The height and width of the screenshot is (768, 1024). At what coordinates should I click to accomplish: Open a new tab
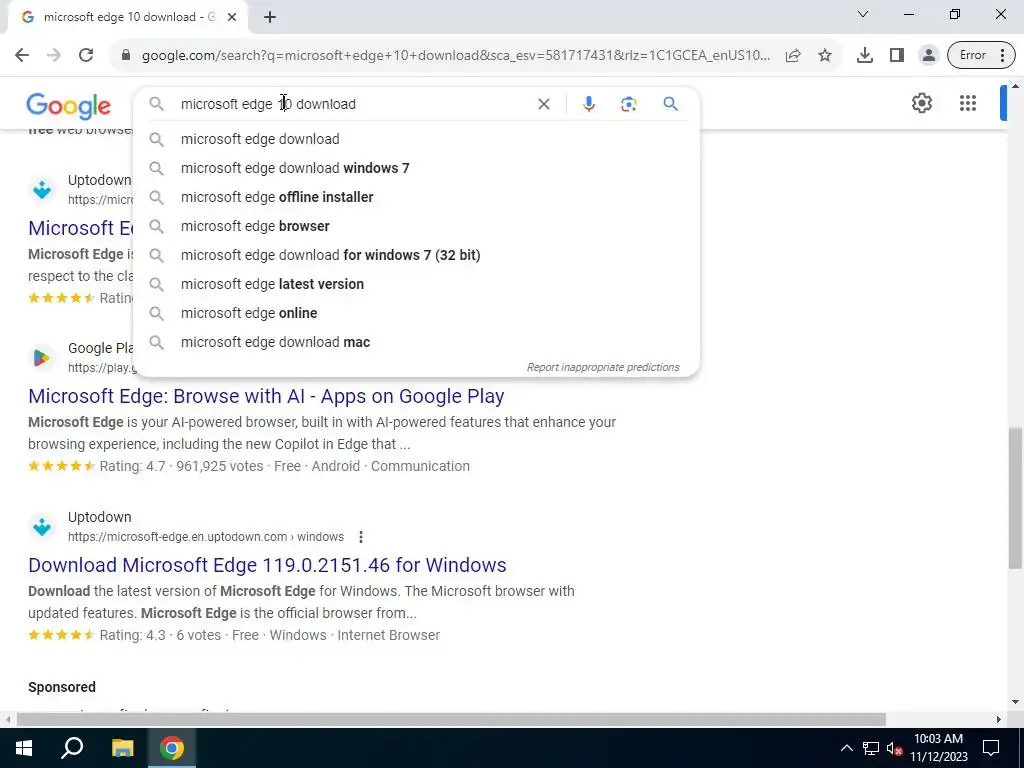click(x=270, y=17)
